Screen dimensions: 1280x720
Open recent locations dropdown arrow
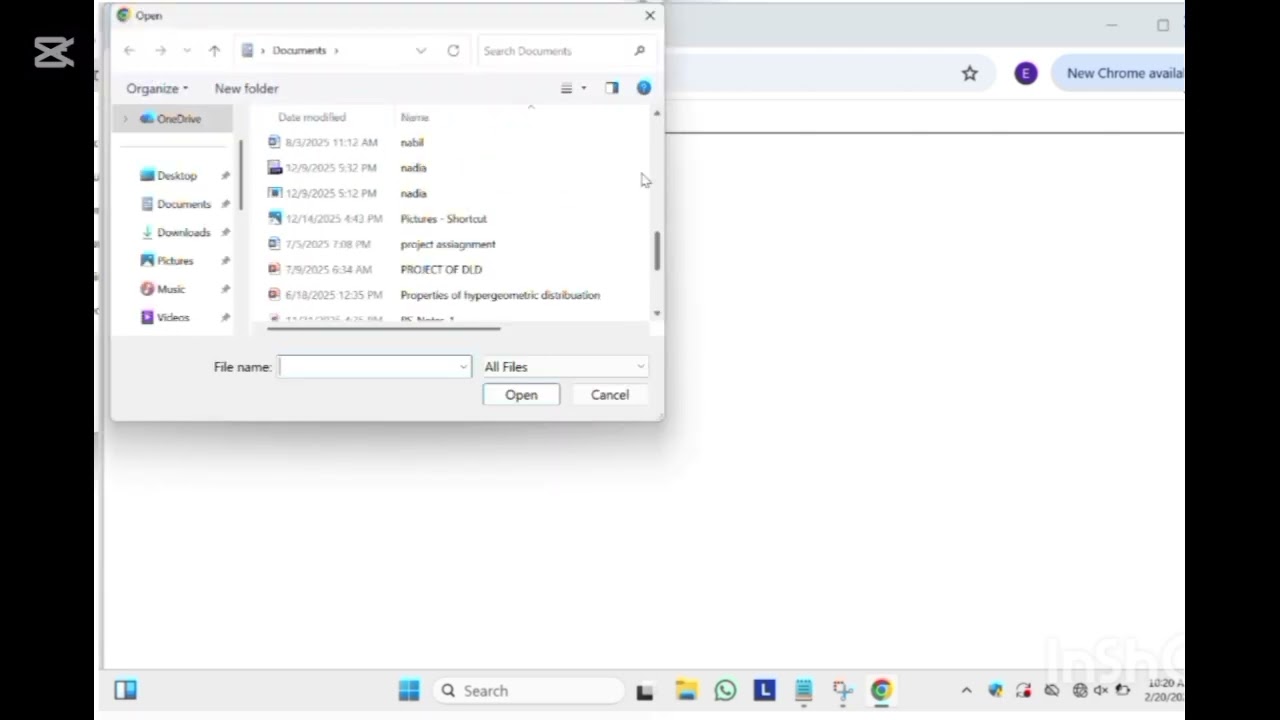(187, 51)
